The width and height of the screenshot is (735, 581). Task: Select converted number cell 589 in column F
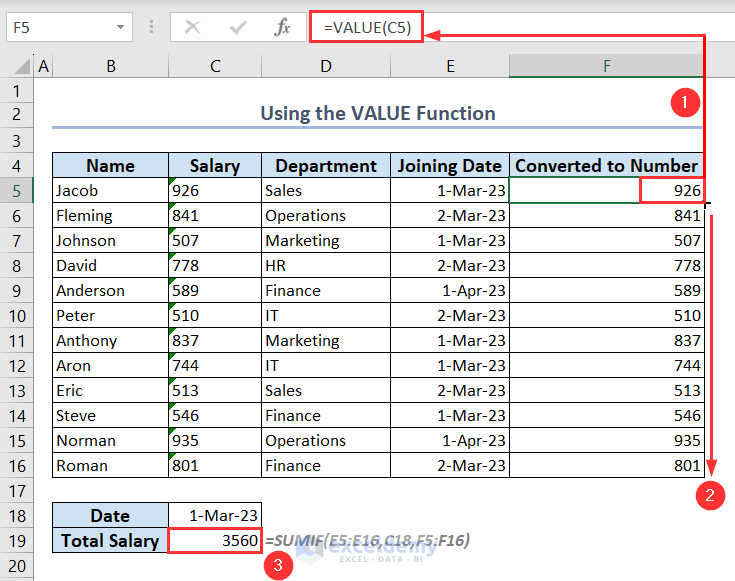pos(607,290)
